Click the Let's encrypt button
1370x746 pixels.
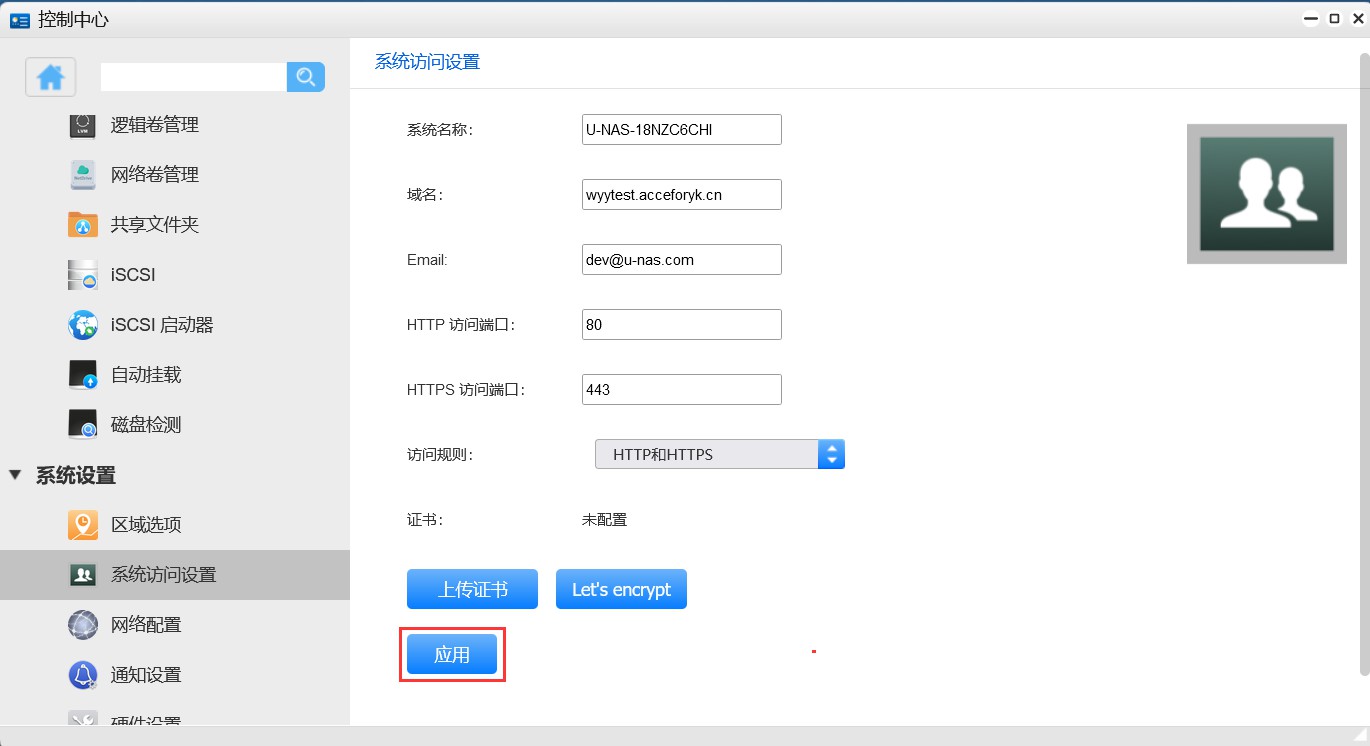point(621,589)
